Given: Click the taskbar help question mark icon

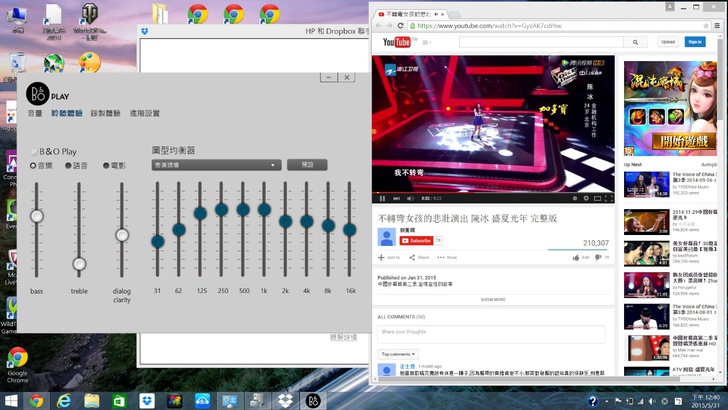Looking at the screenshot, I should pos(592,401).
